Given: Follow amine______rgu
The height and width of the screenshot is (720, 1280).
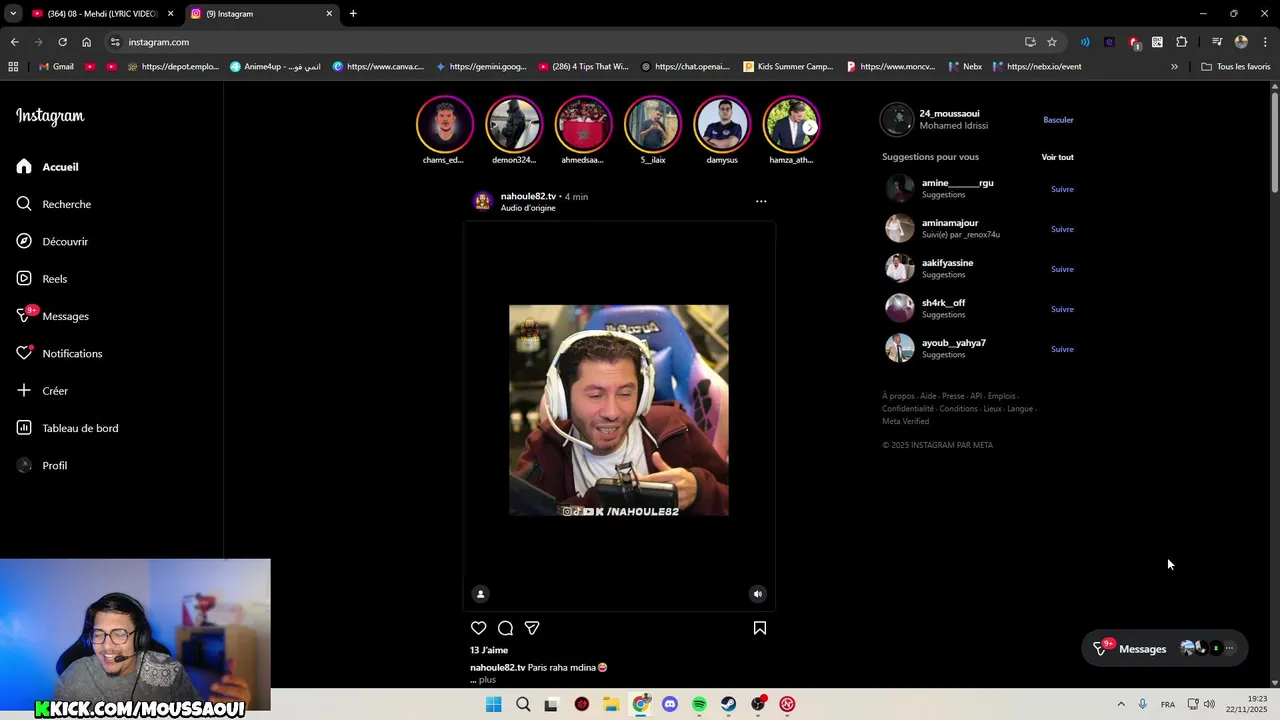Looking at the screenshot, I should [1062, 189].
